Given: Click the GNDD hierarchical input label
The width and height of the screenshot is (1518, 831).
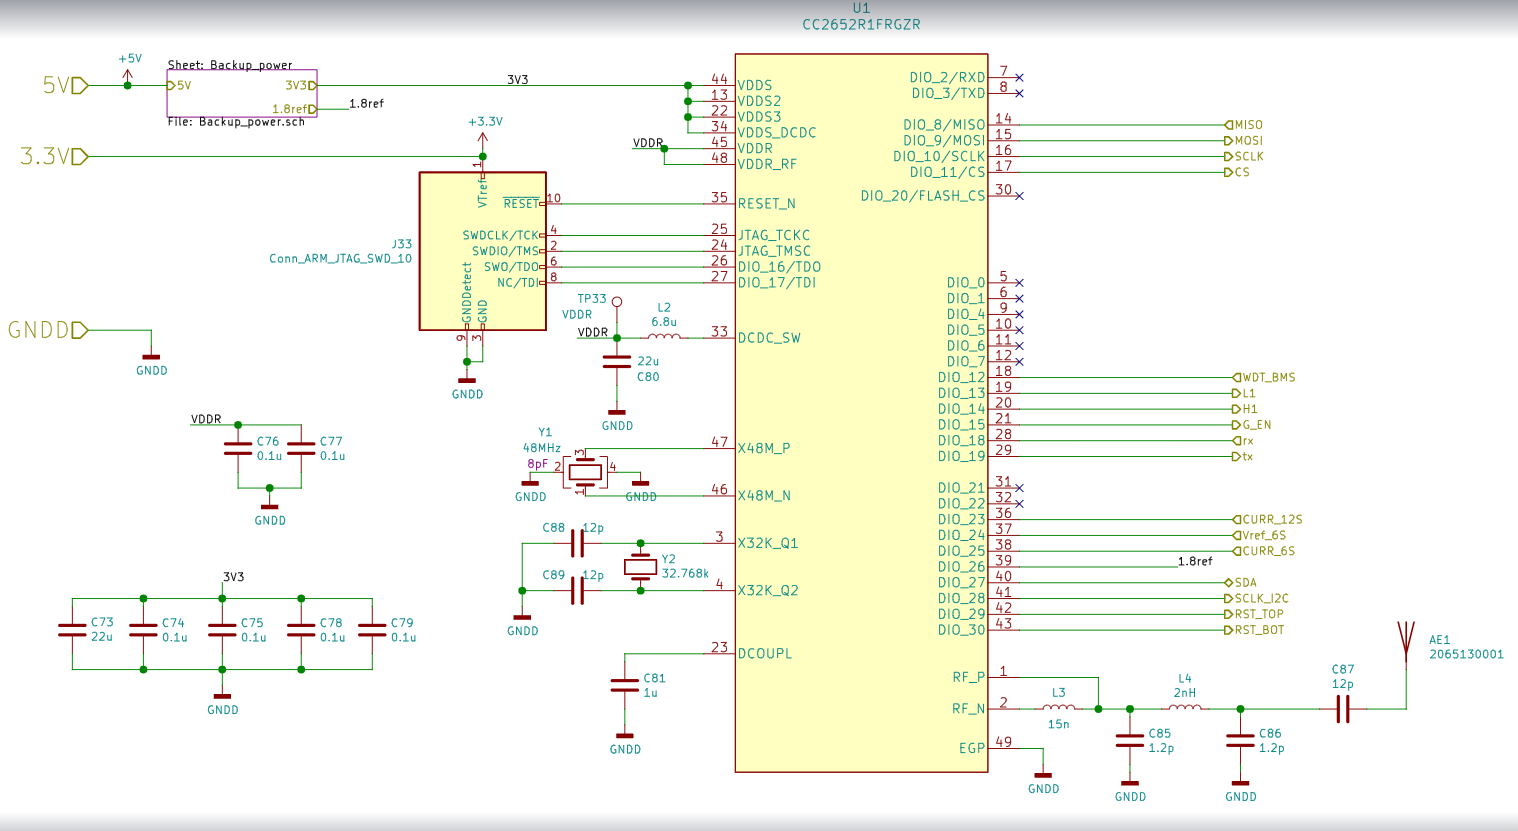Looking at the screenshot, I should pos(48,330).
